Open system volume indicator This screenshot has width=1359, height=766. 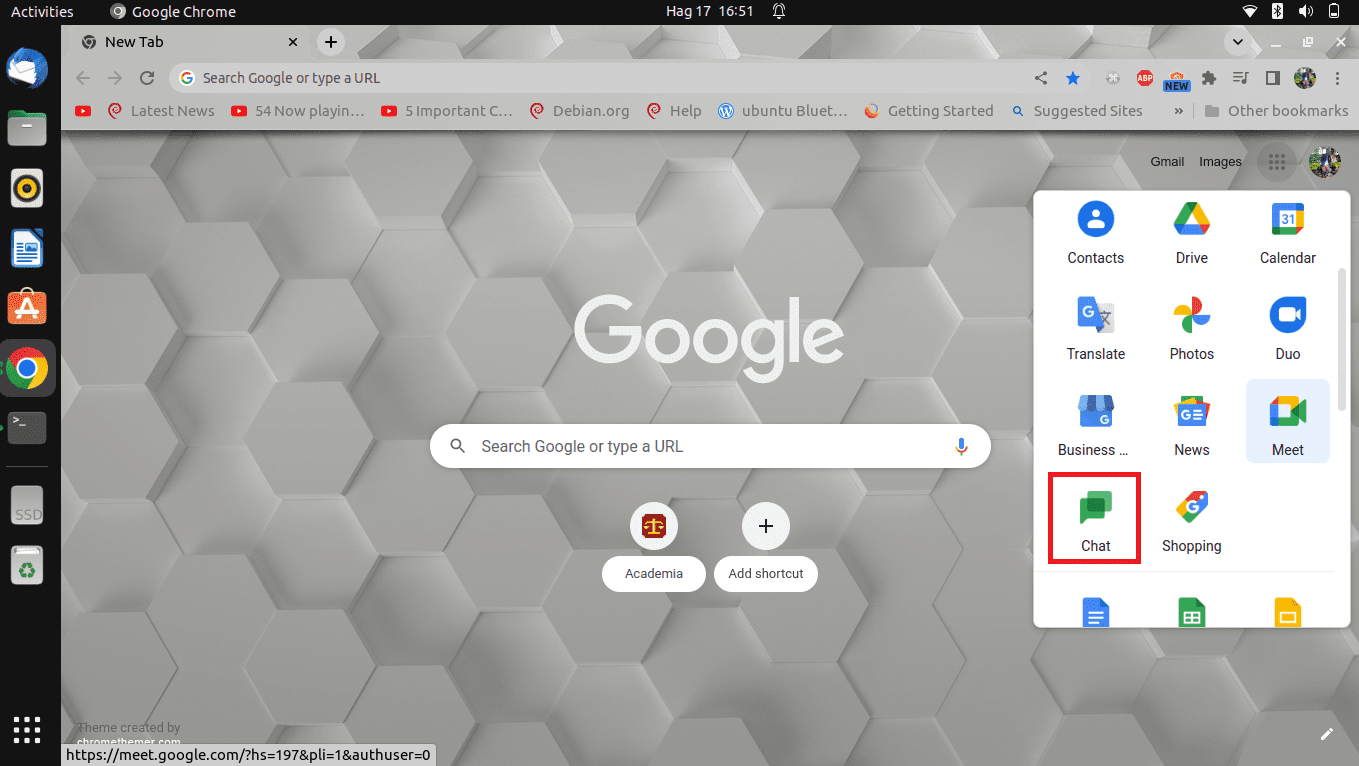1305,12
